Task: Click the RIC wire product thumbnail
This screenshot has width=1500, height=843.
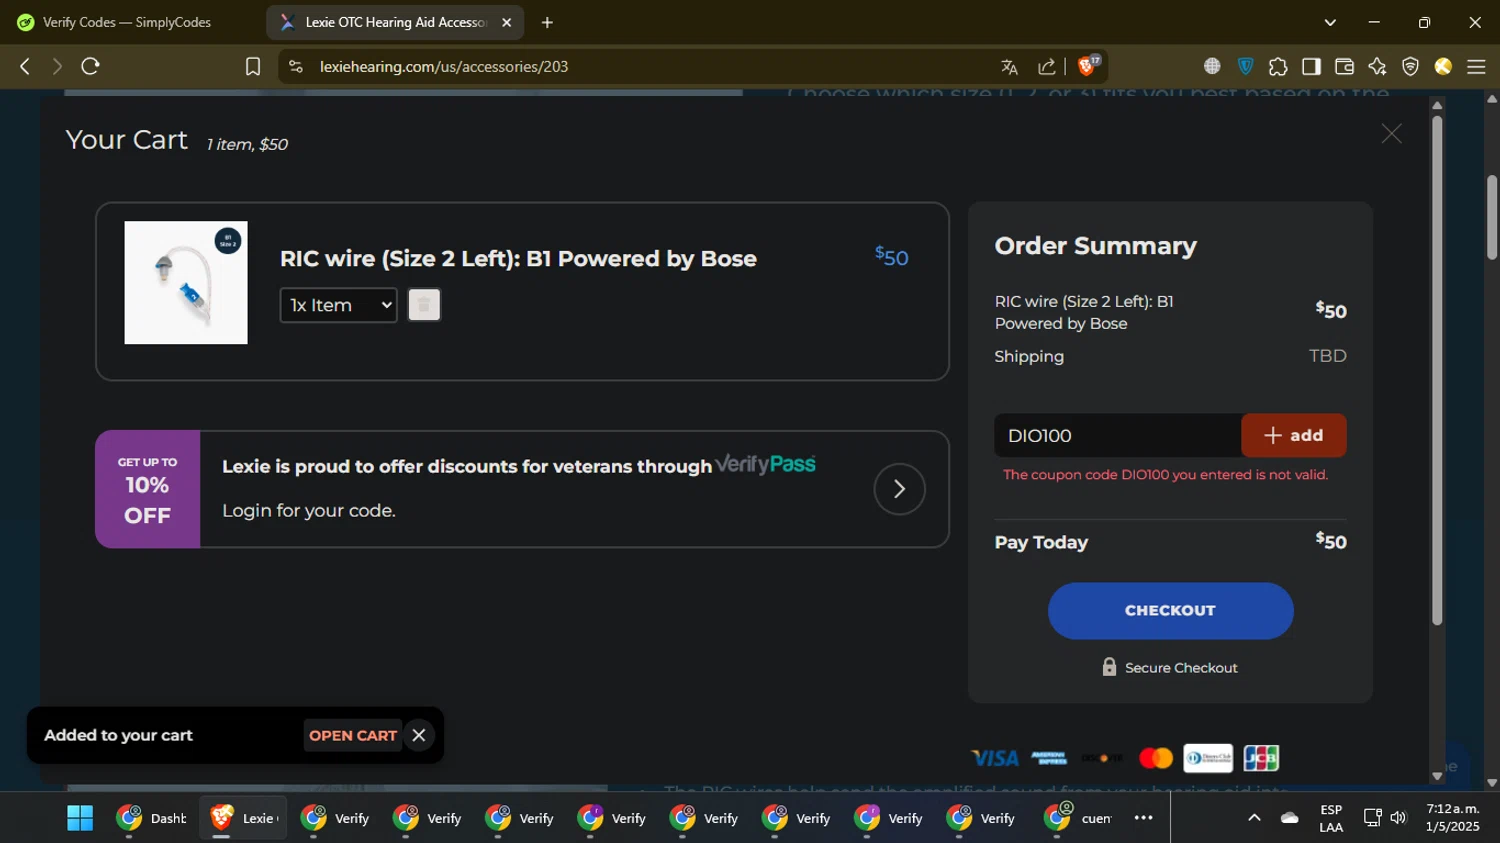Action: (186, 283)
